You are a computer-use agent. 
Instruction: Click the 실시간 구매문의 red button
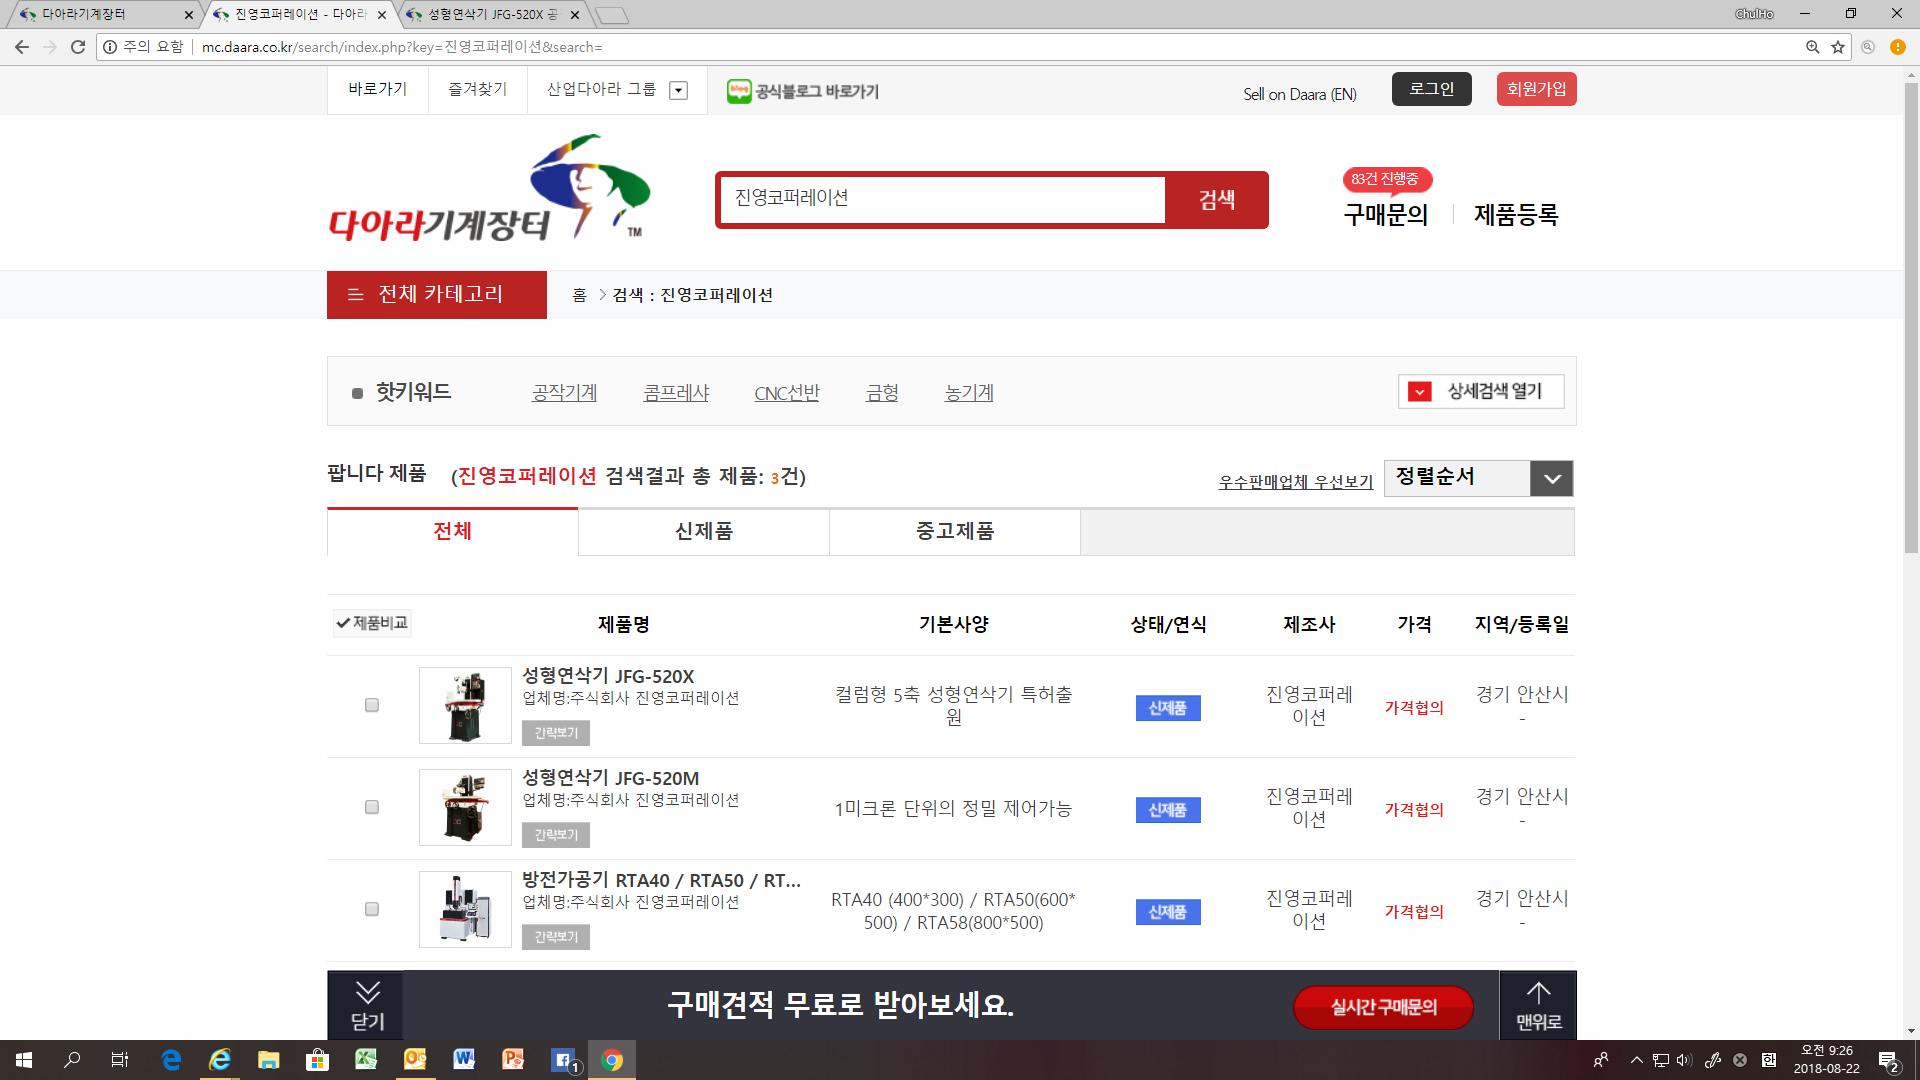[x=1384, y=1007]
